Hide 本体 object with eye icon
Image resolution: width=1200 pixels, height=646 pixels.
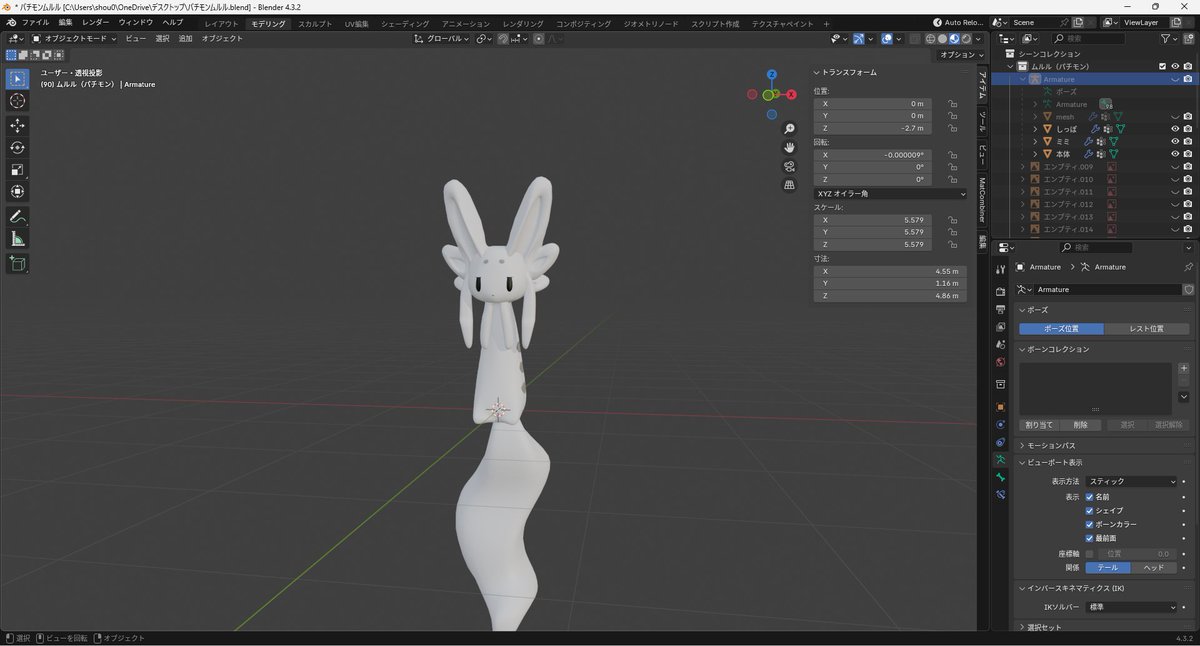coord(1175,154)
